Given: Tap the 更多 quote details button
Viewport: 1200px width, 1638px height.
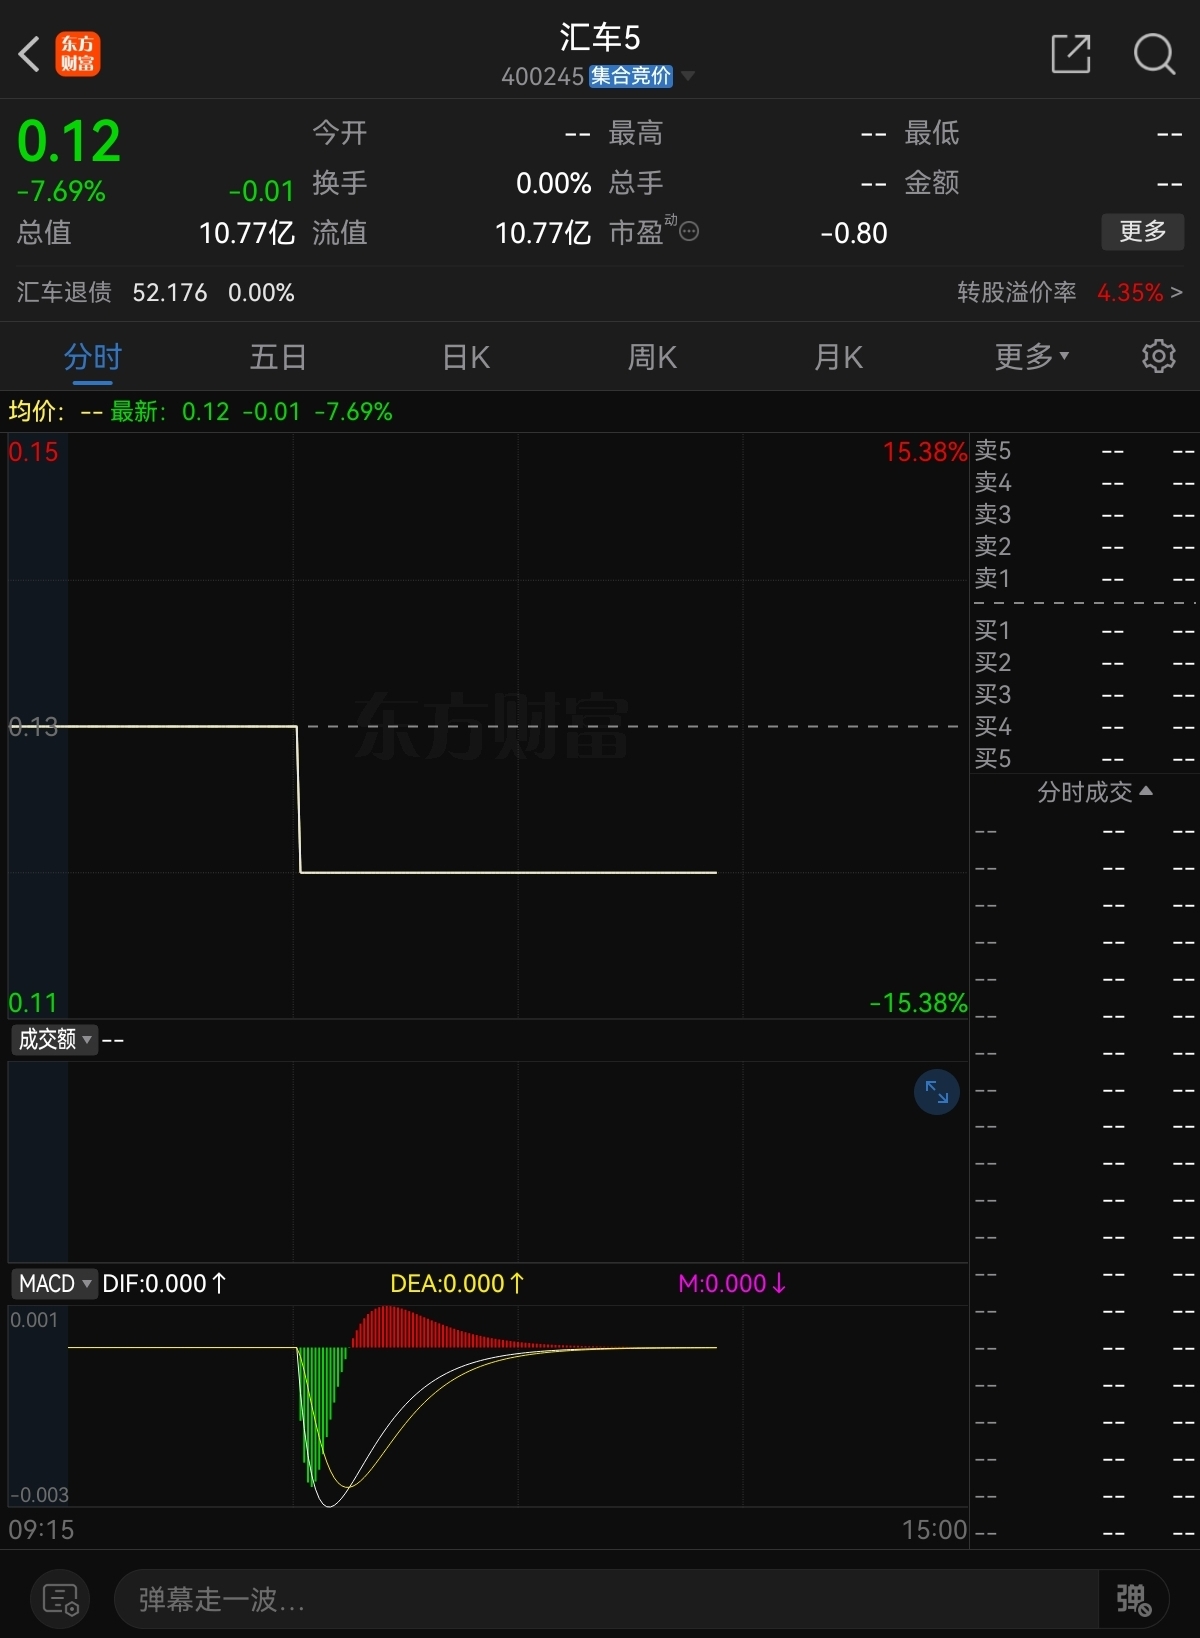Looking at the screenshot, I should (1143, 232).
